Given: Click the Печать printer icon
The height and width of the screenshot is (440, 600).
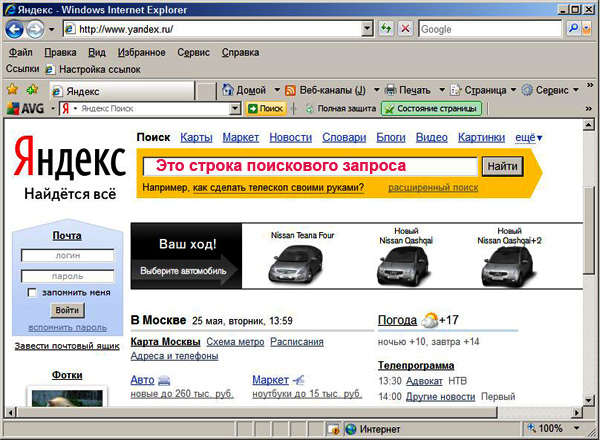Looking at the screenshot, I should pyautogui.click(x=390, y=90).
